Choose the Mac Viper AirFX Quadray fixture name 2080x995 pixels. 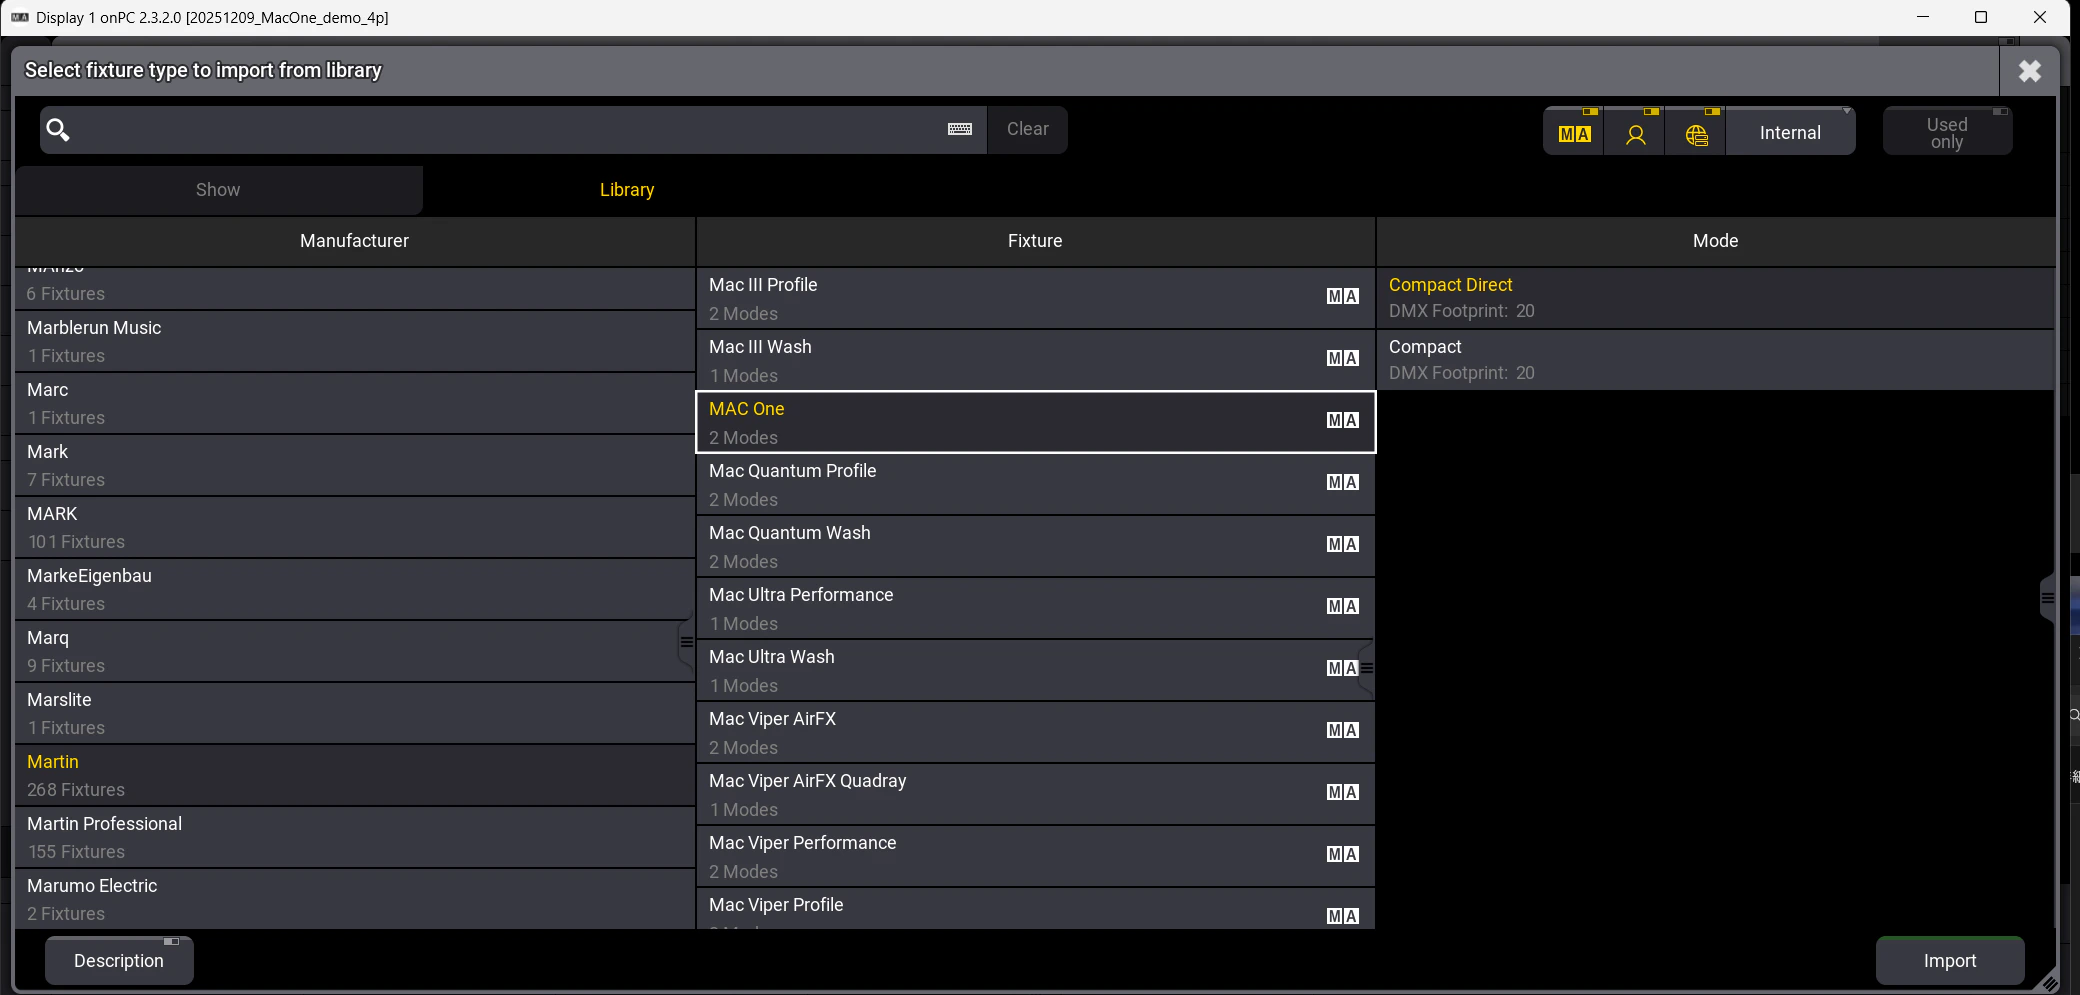point(807,781)
